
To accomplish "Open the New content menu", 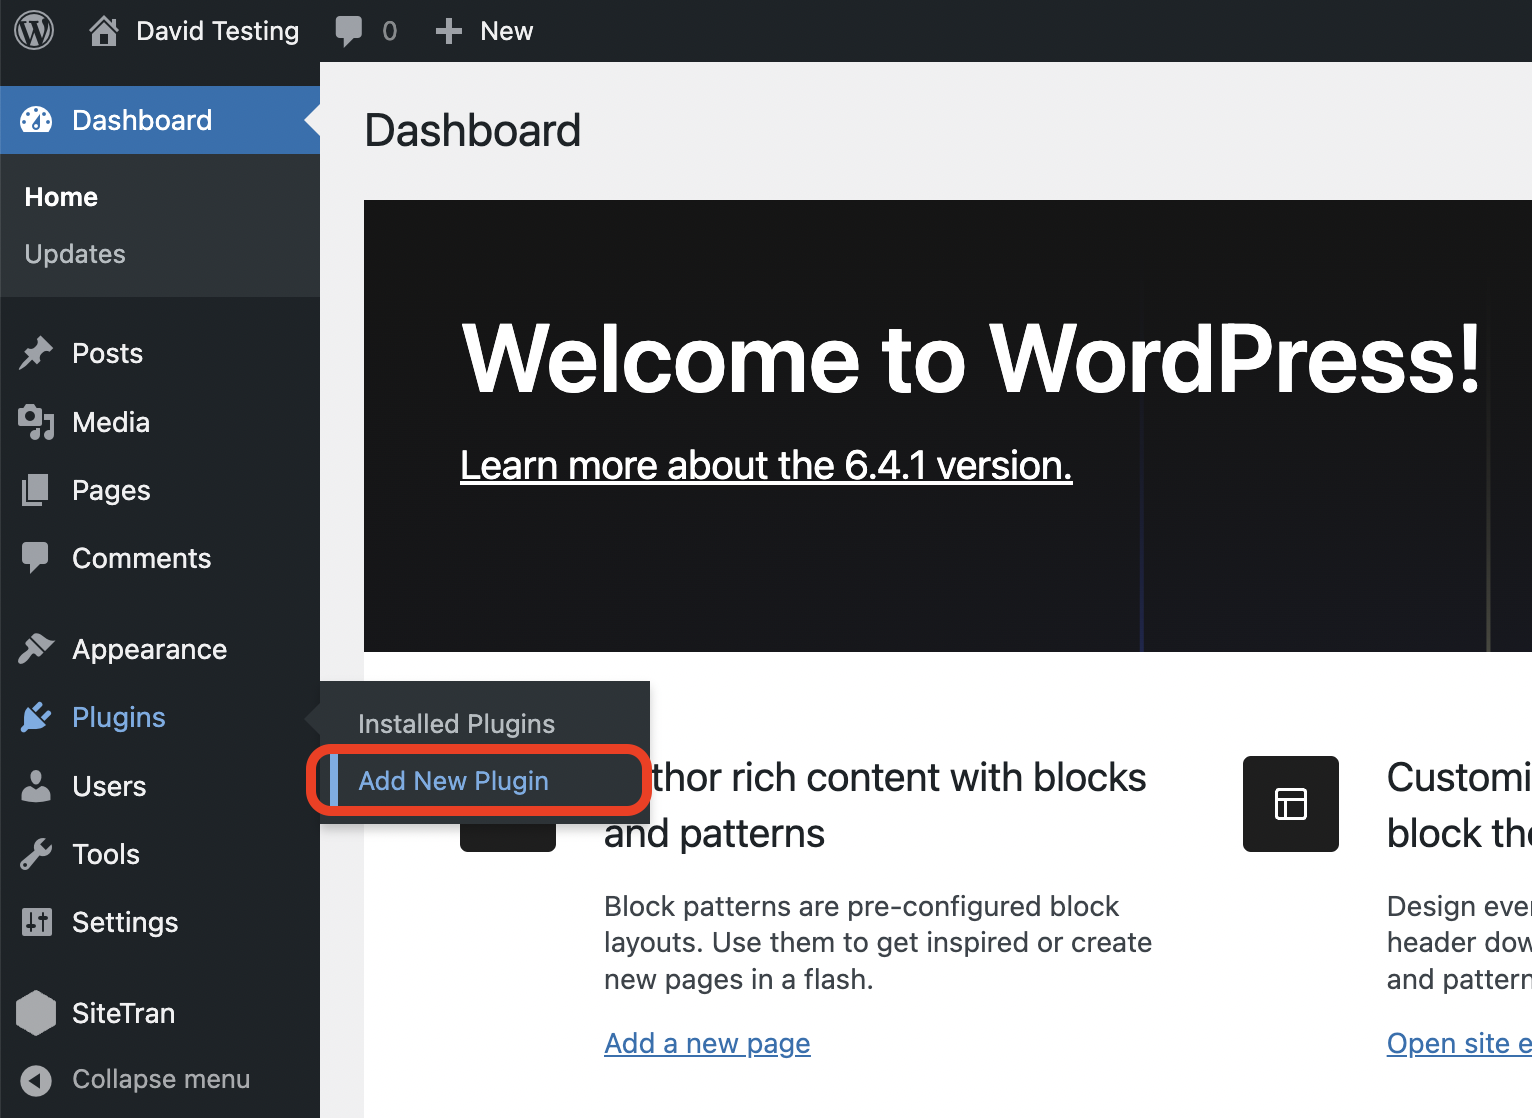I will coord(506,31).
